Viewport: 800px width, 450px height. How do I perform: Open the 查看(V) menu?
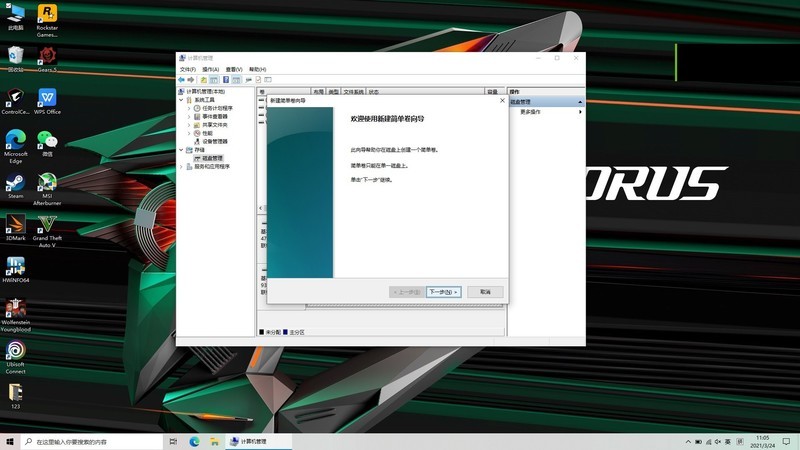coord(234,69)
